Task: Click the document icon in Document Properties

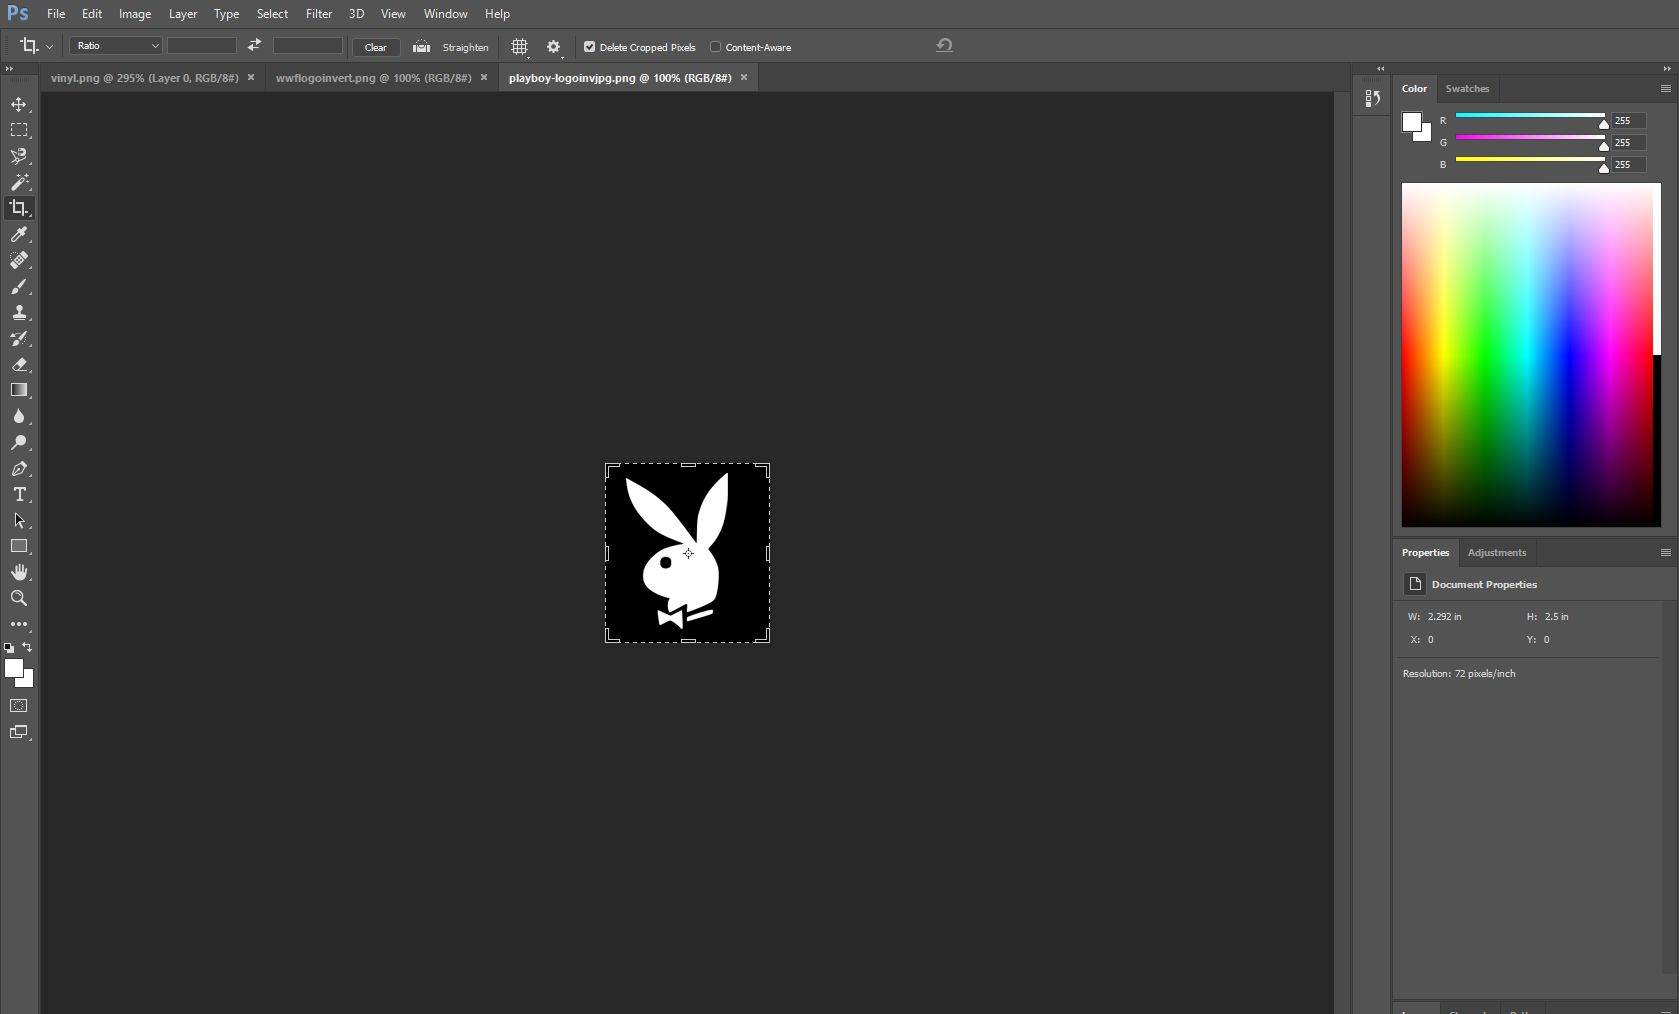Action: point(1415,584)
